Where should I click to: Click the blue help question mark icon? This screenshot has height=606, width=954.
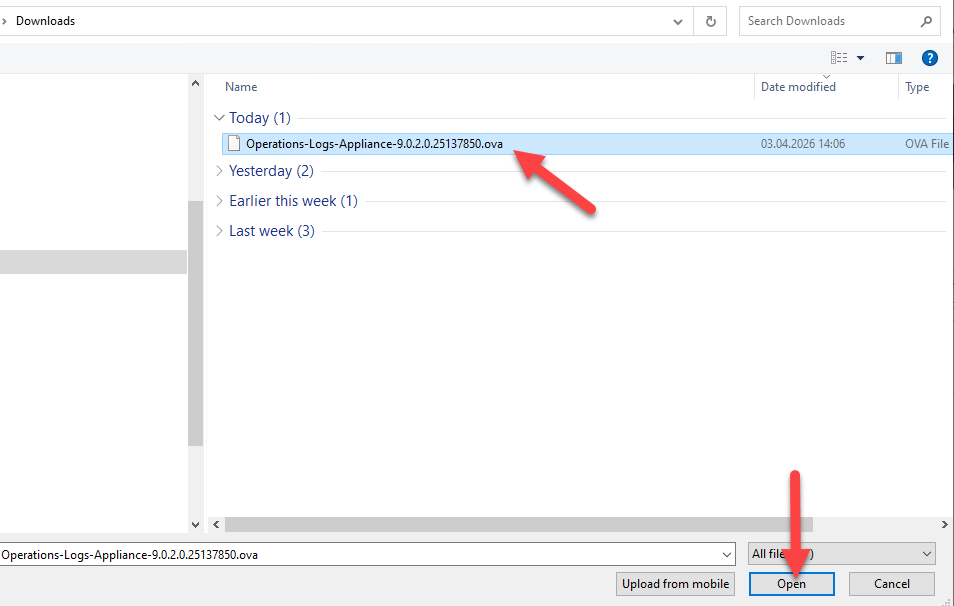point(929,58)
